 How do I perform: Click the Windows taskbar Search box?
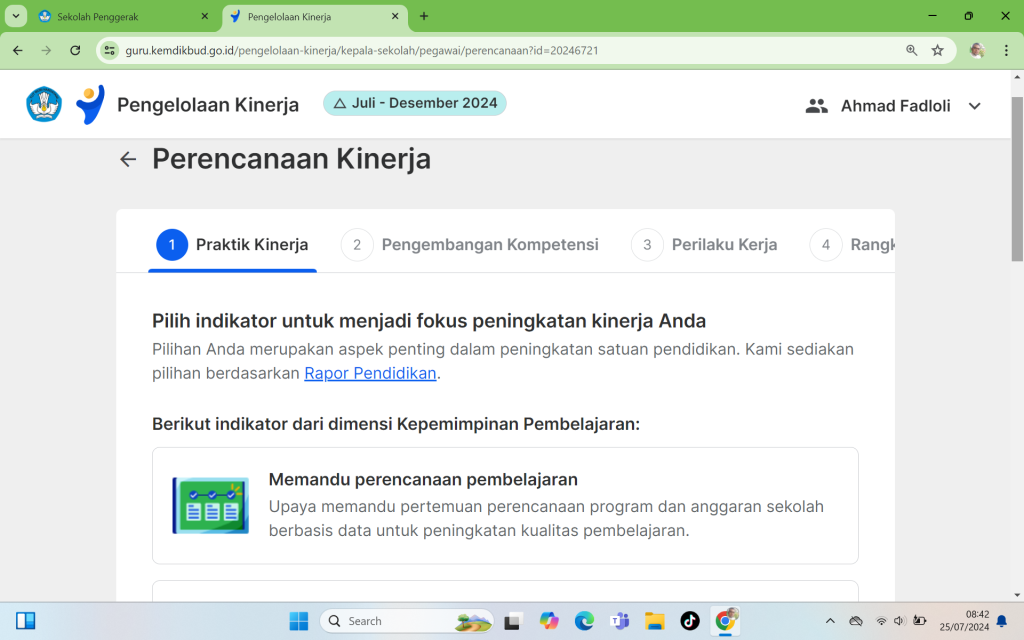click(405, 621)
